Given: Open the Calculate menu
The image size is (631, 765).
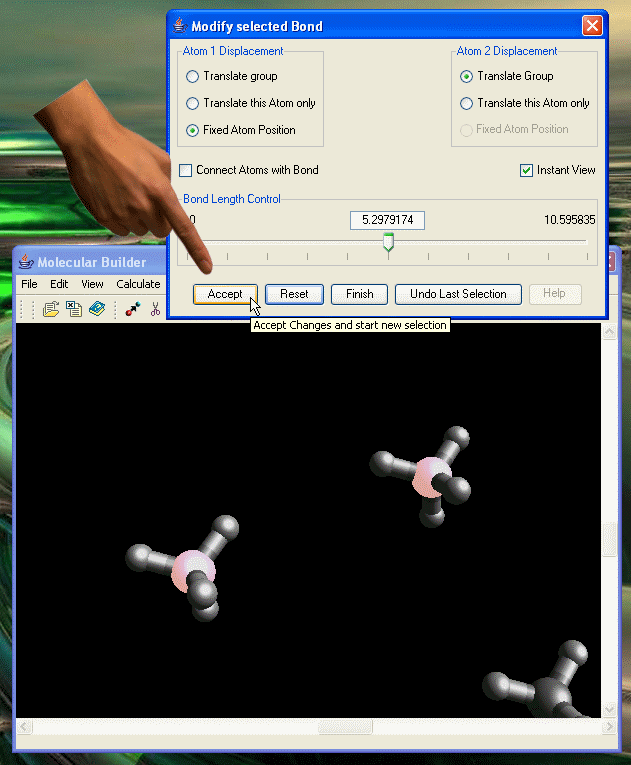Looking at the screenshot, I should coord(138,284).
